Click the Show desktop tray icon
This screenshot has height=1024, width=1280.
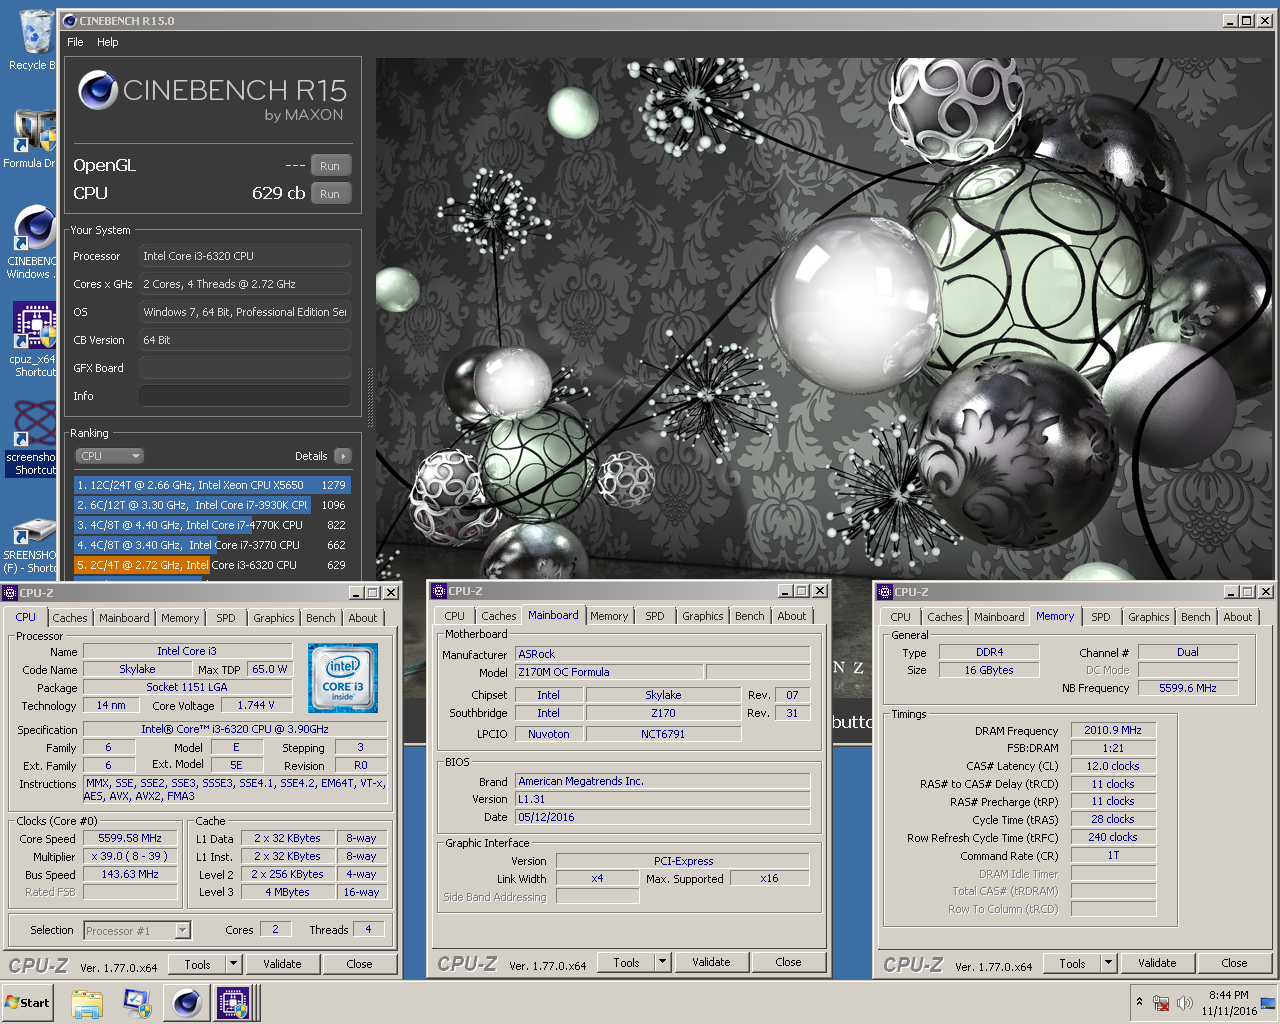1268,1002
